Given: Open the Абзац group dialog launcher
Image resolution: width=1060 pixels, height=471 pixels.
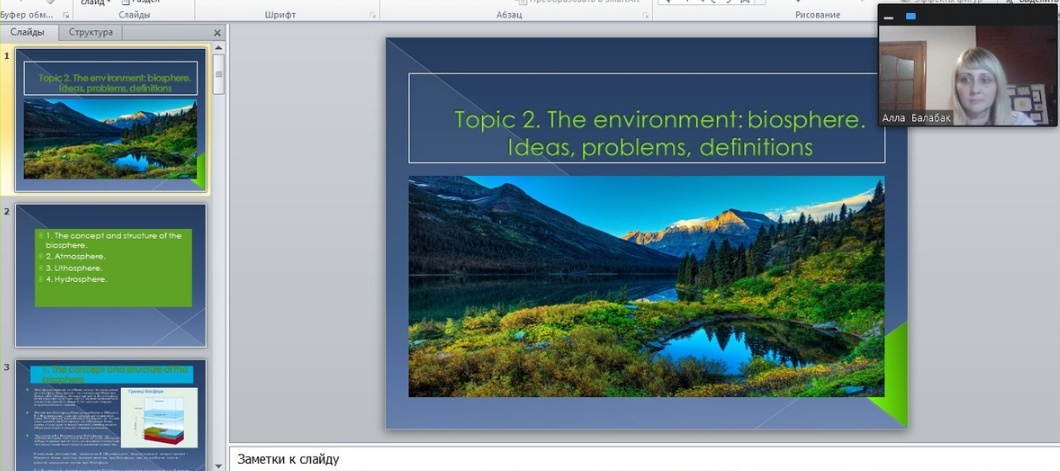Looking at the screenshot, I should (x=645, y=15).
